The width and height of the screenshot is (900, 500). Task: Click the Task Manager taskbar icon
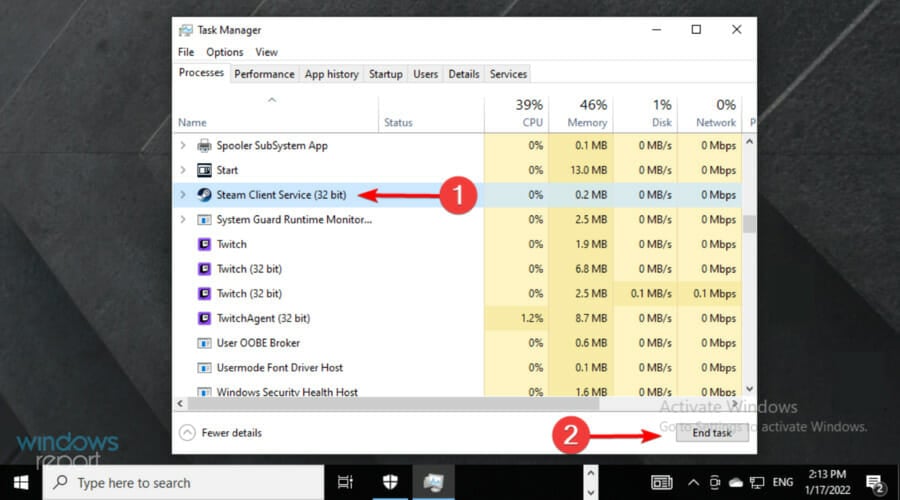[x=433, y=483]
